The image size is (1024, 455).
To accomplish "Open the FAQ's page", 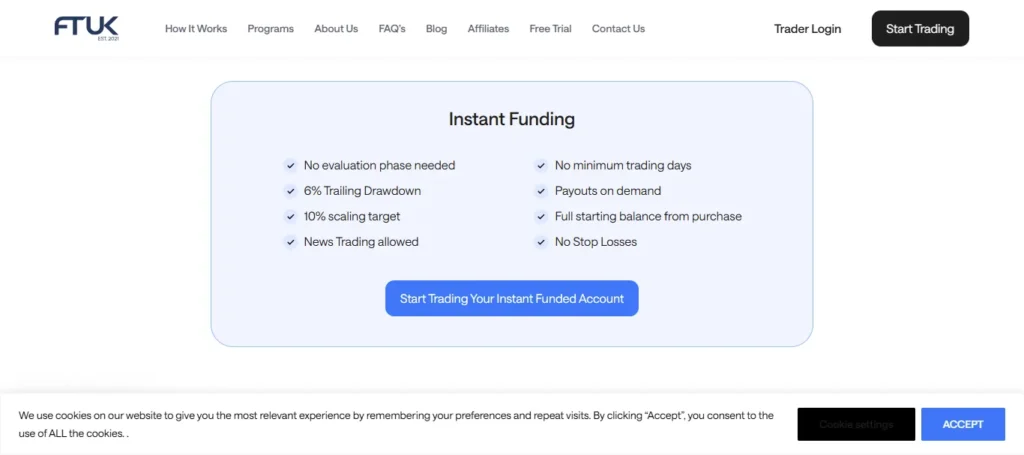I will click(392, 29).
